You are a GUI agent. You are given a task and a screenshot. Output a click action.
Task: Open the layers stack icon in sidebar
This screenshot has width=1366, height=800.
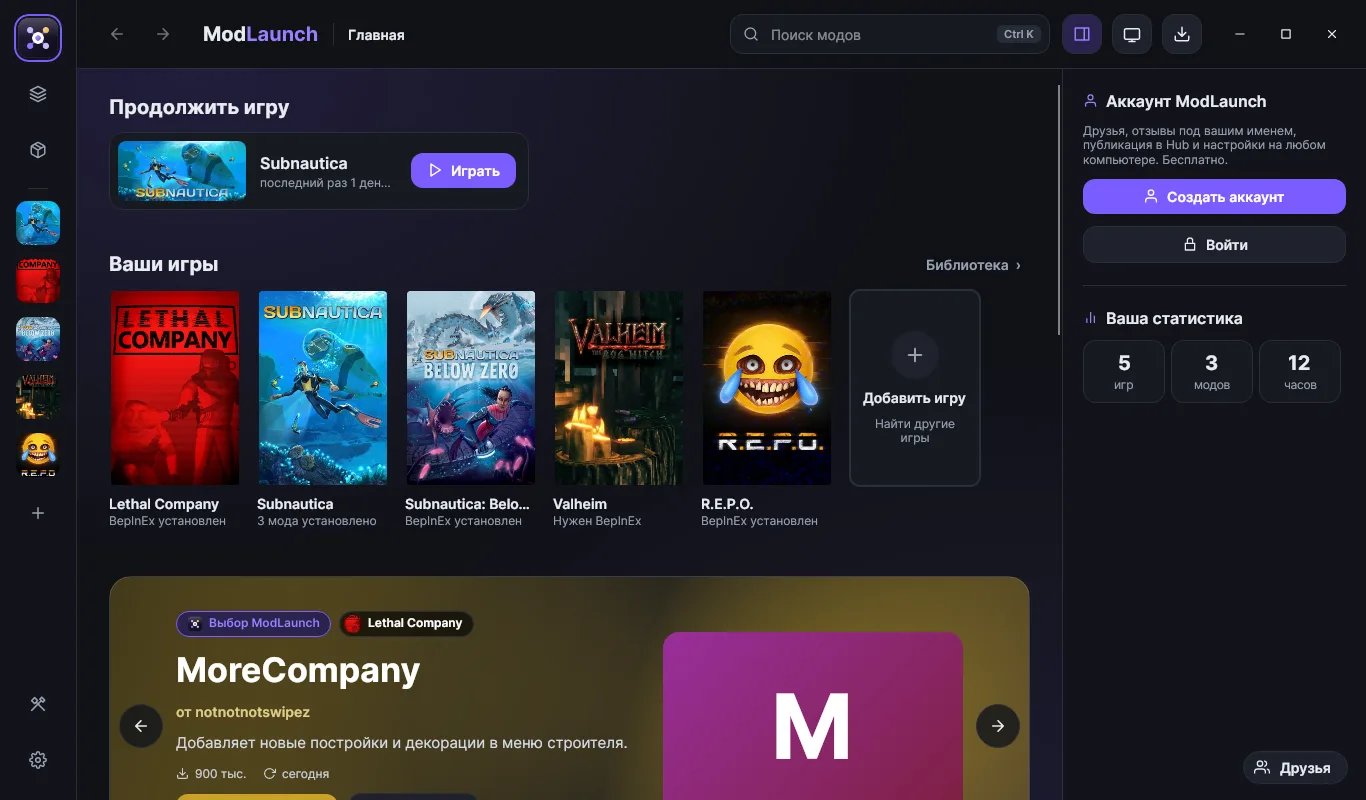tap(38, 94)
